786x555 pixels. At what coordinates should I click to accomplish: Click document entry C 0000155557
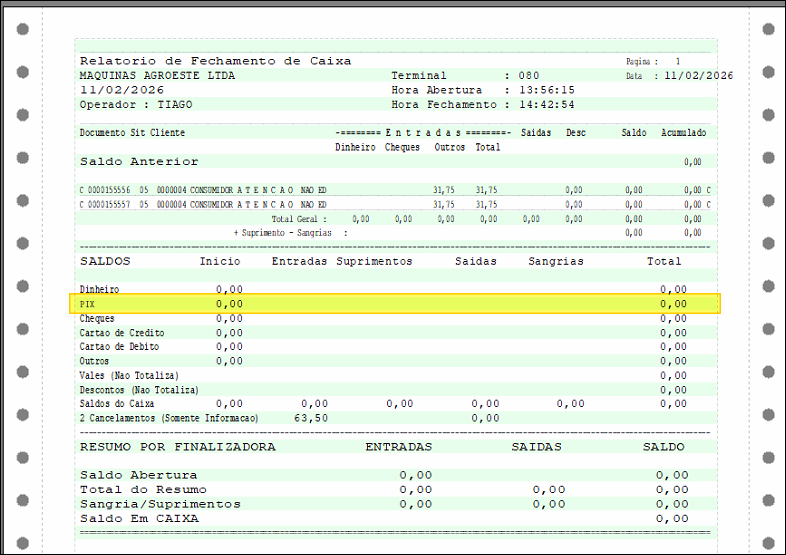tap(106, 204)
